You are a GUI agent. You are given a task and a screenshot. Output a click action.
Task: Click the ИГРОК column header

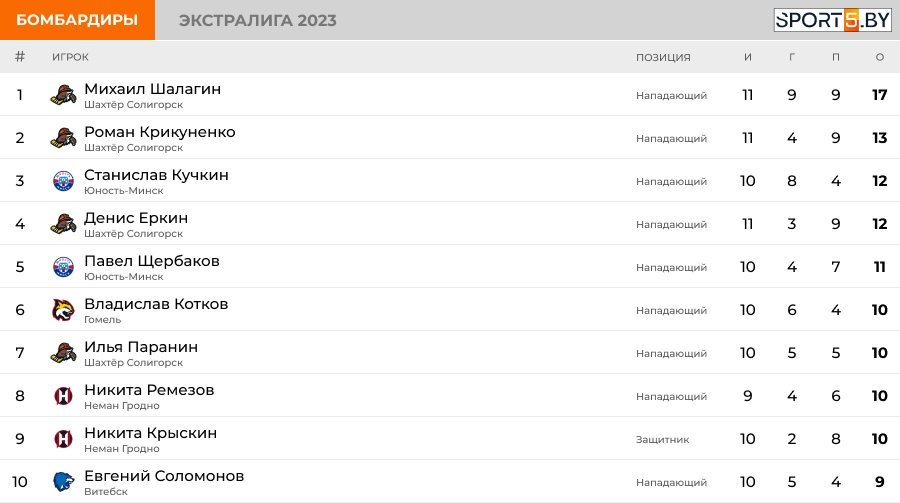click(x=71, y=57)
